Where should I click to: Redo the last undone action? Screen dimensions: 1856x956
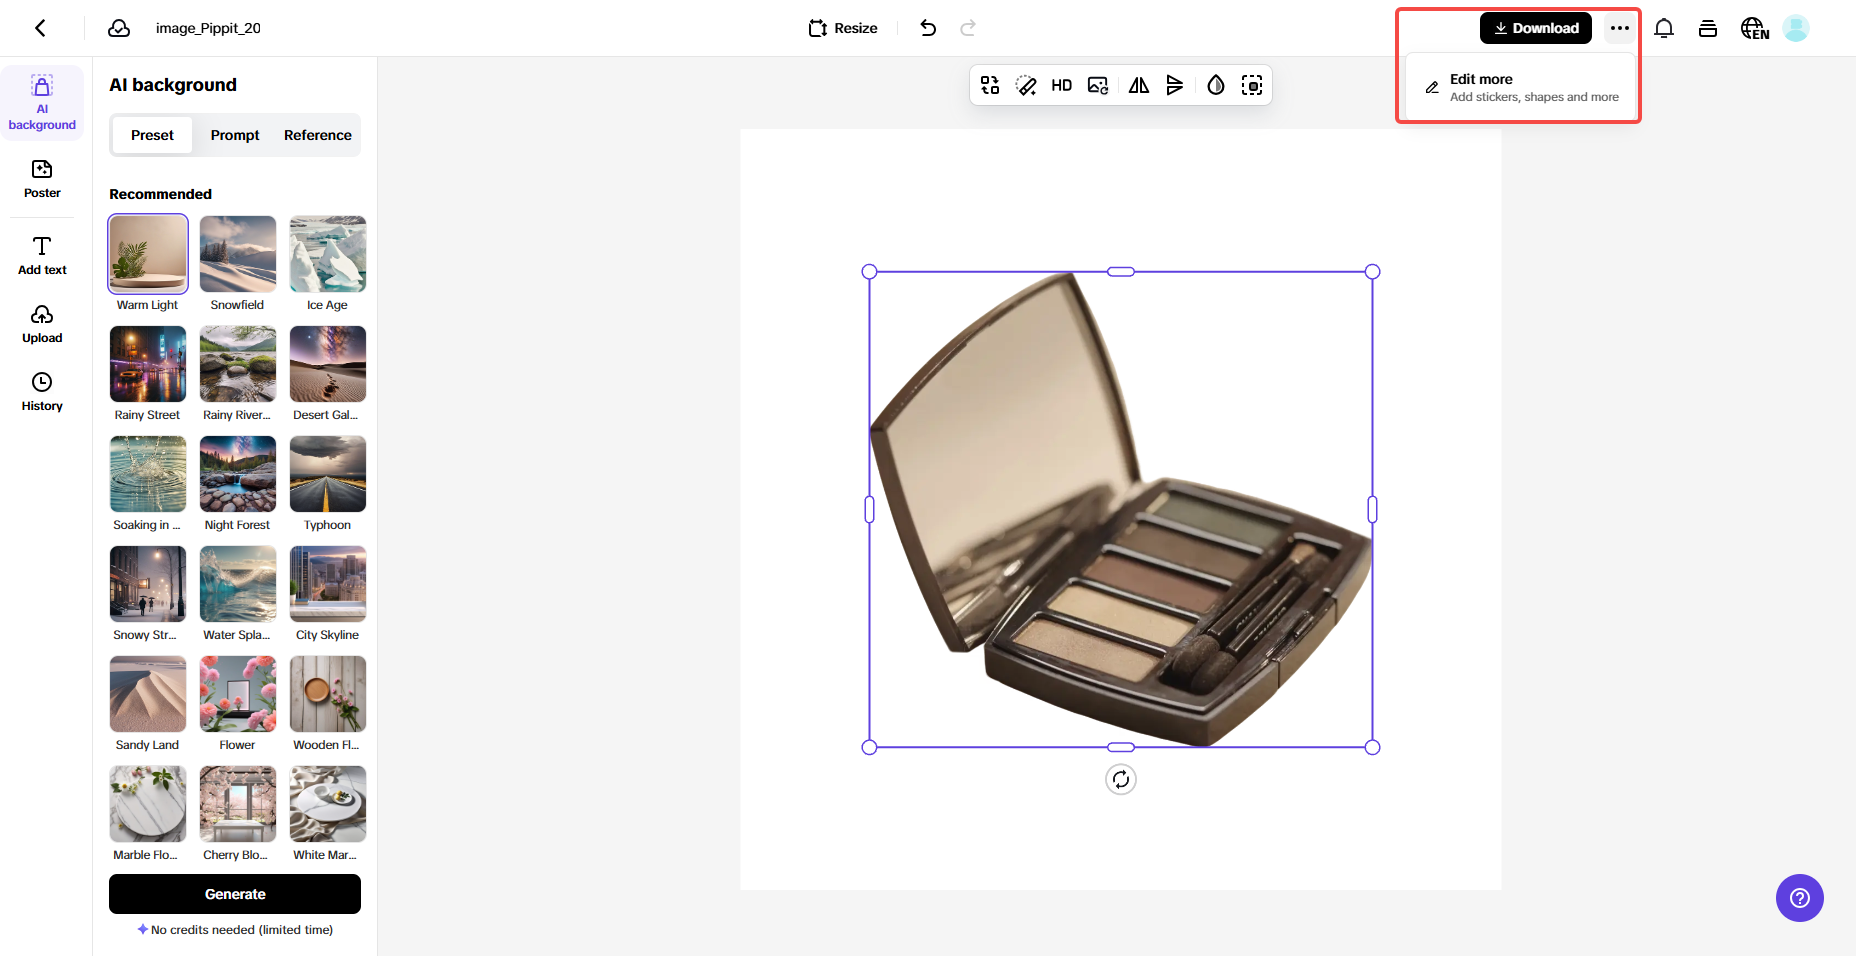[x=968, y=28]
